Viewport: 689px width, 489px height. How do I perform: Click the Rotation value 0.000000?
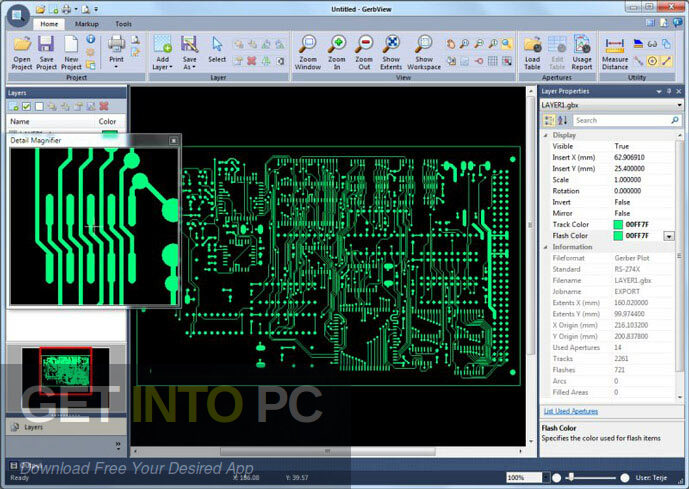tap(627, 191)
